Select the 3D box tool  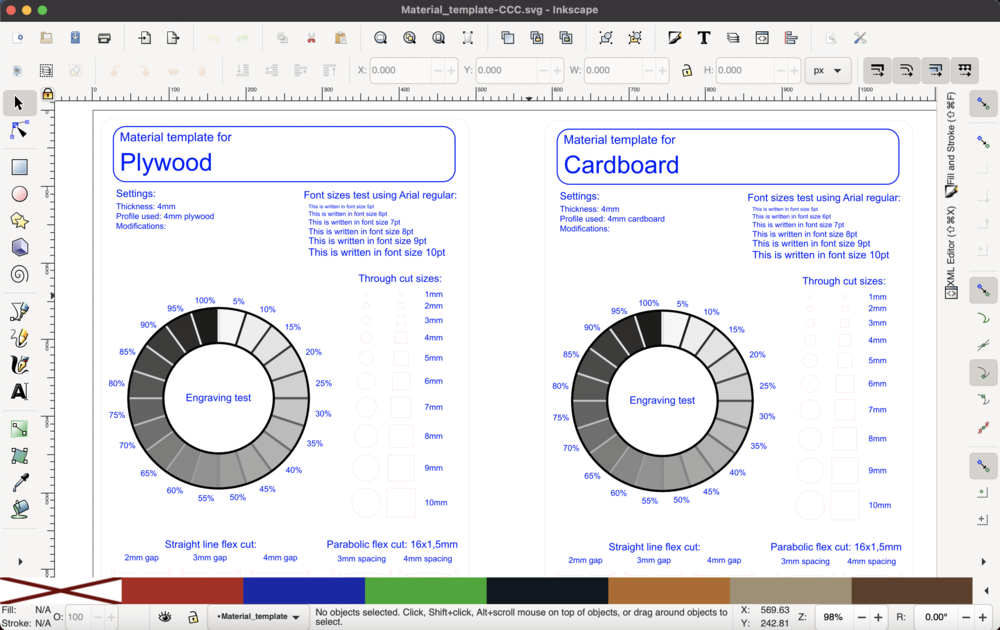[x=19, y=247]
